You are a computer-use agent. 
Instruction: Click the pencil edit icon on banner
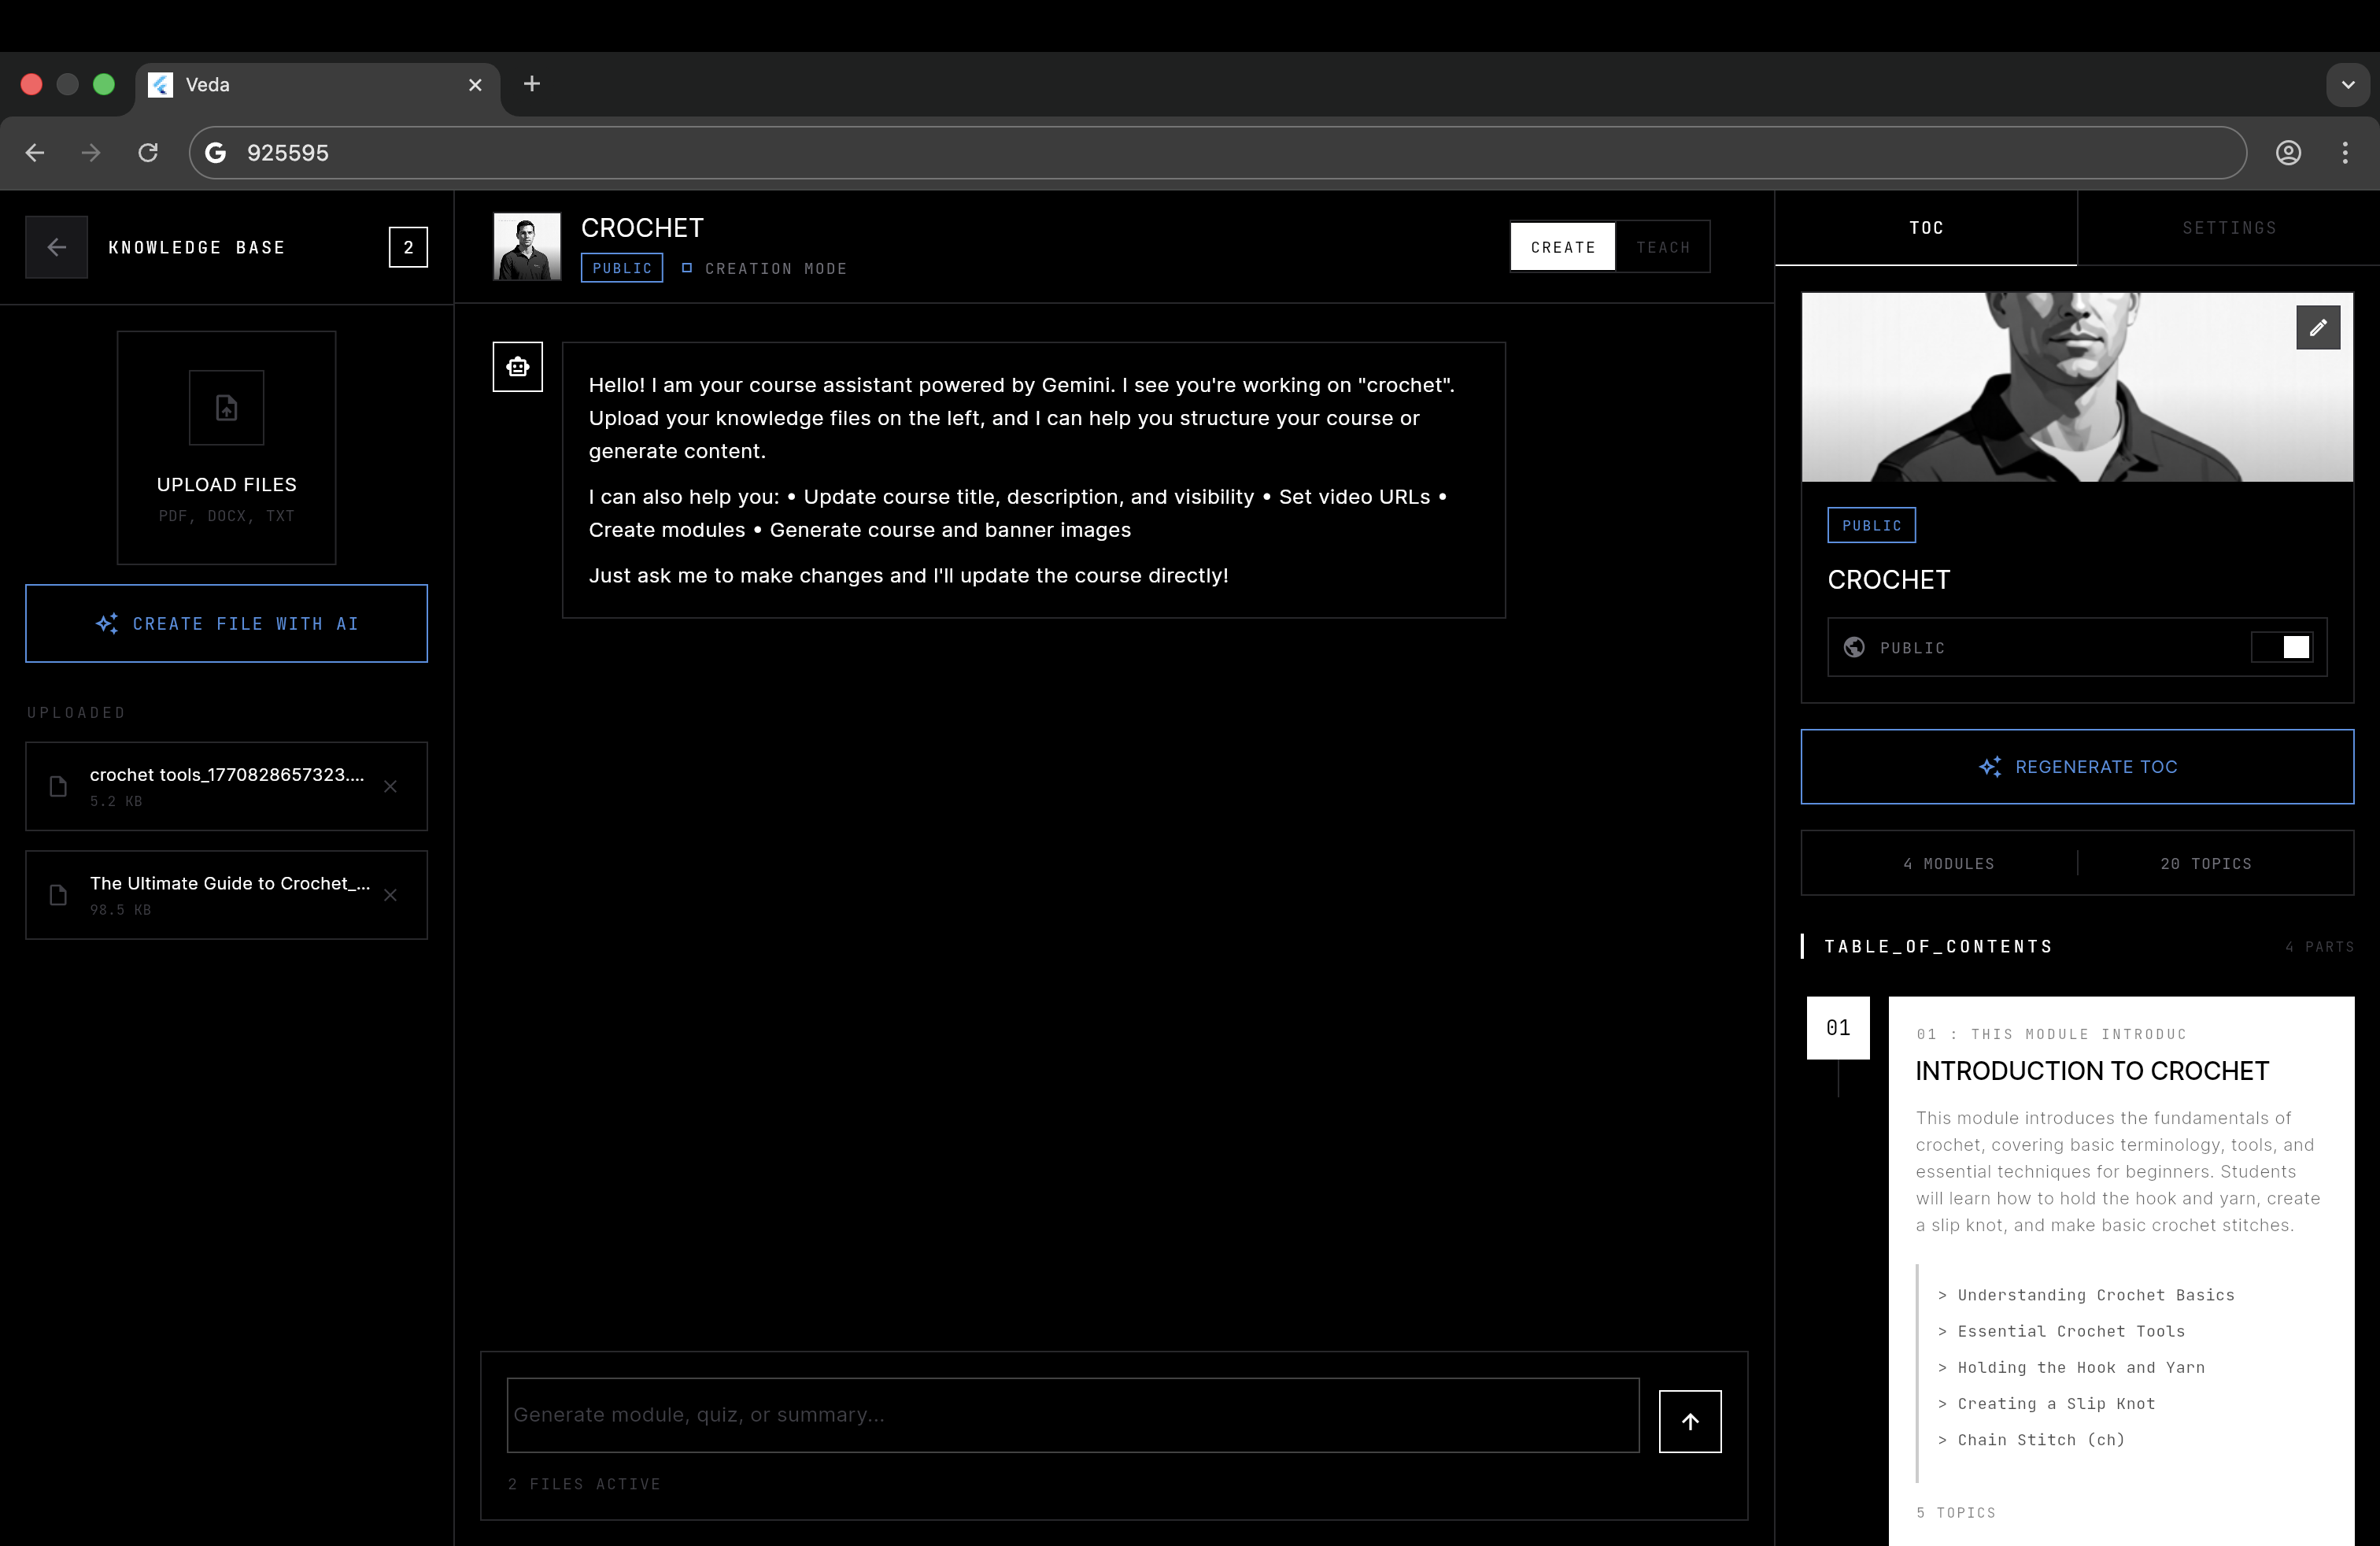pyautogui.click(x=2317, y=328)
